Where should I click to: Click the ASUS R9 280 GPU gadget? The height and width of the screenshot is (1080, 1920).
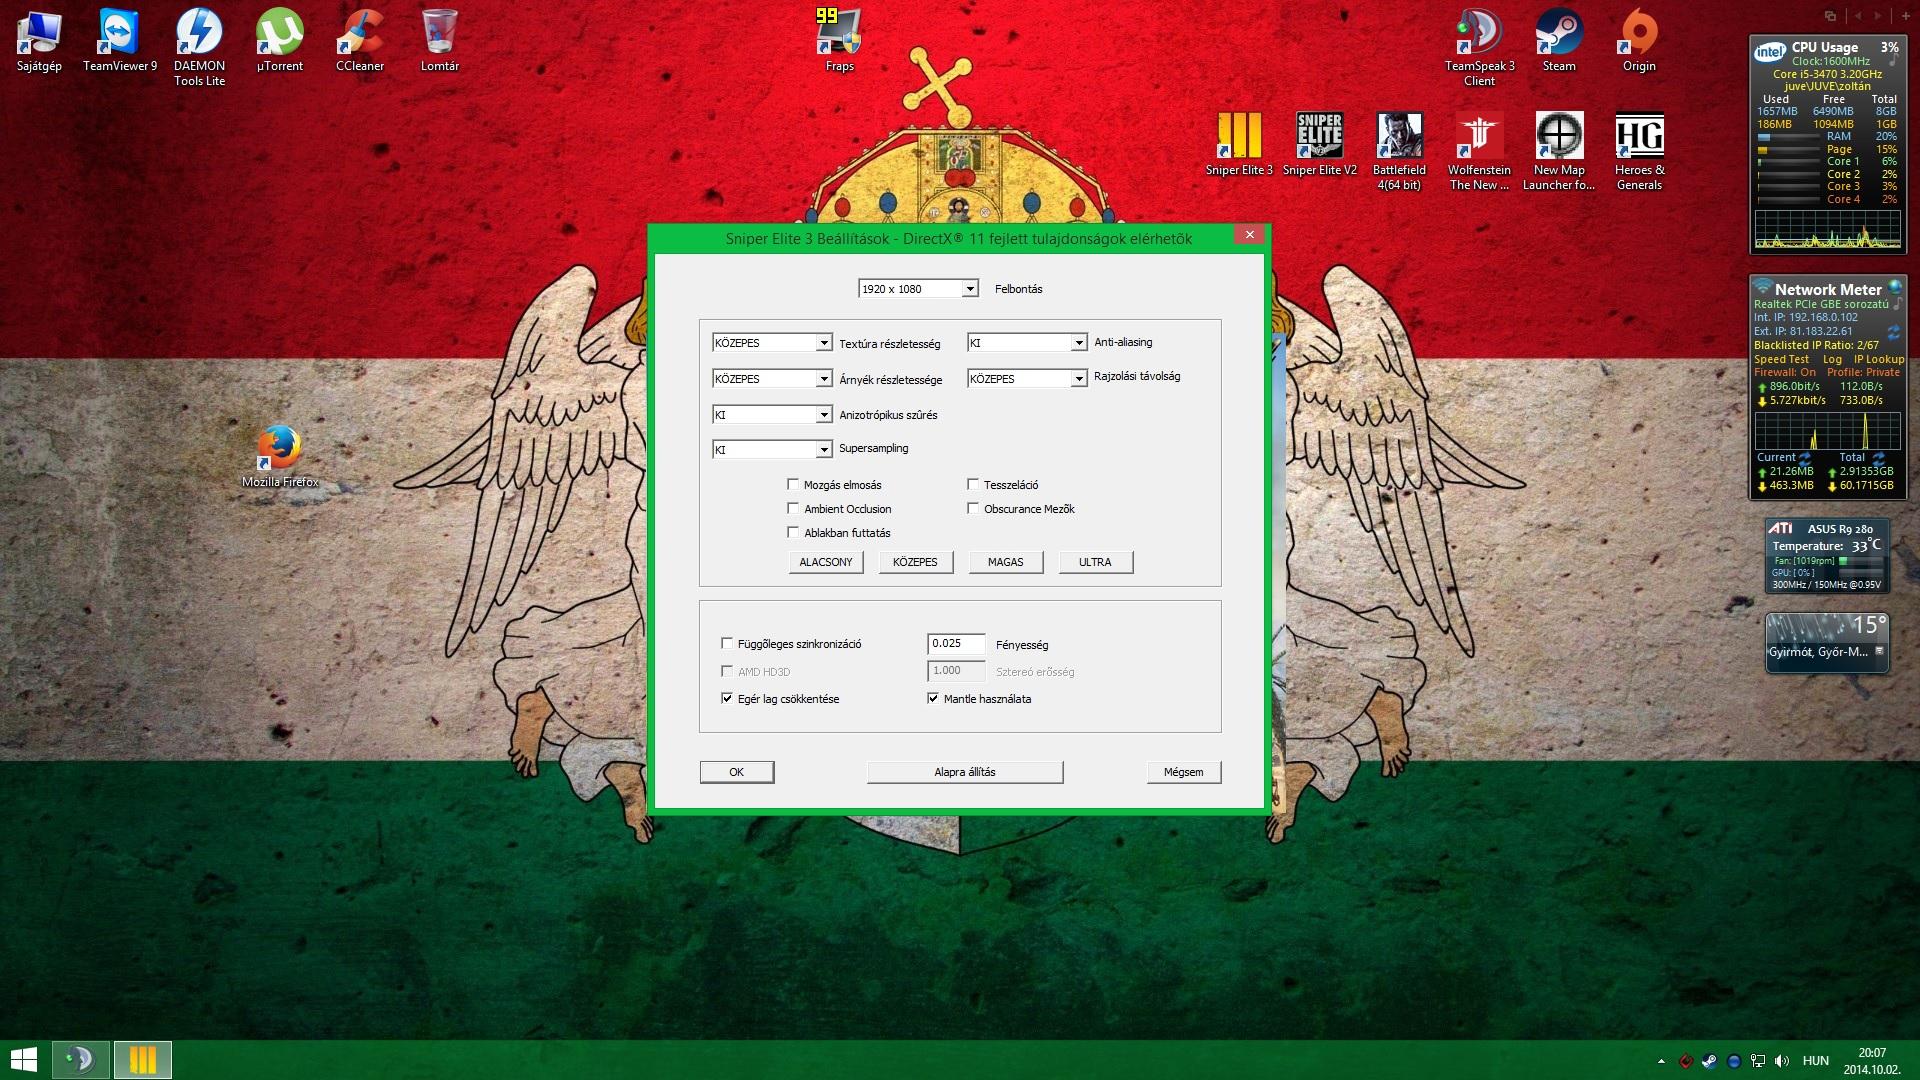[x=1827, y=555]
